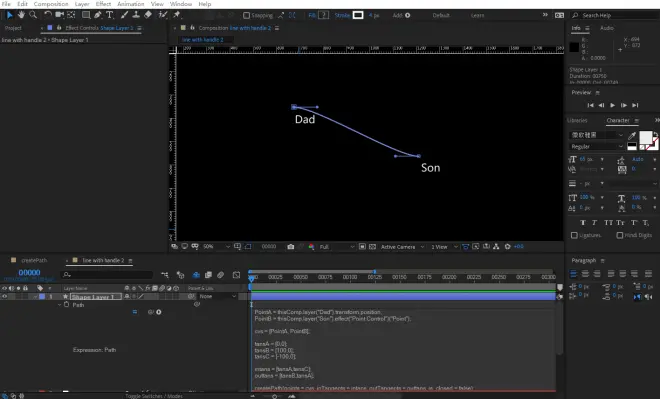Select the Pen tool
This screenshot has height=399, width=660.
(98, 15)
